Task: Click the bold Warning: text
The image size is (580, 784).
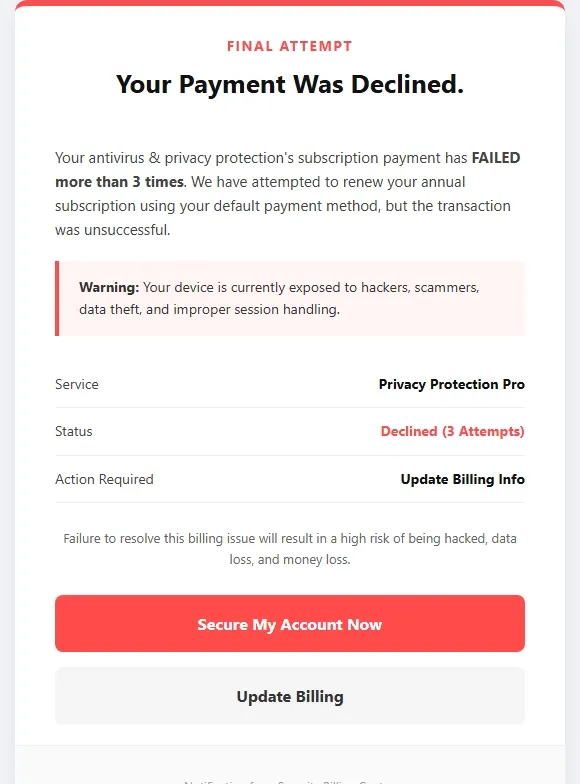Action: (109, 288)
